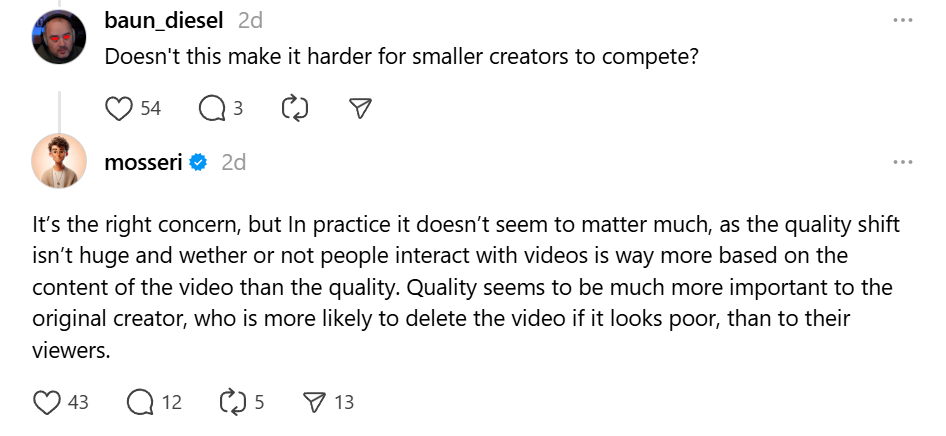
Task: Open replies to baun_diesel's comment
Action: pos(212,108)
